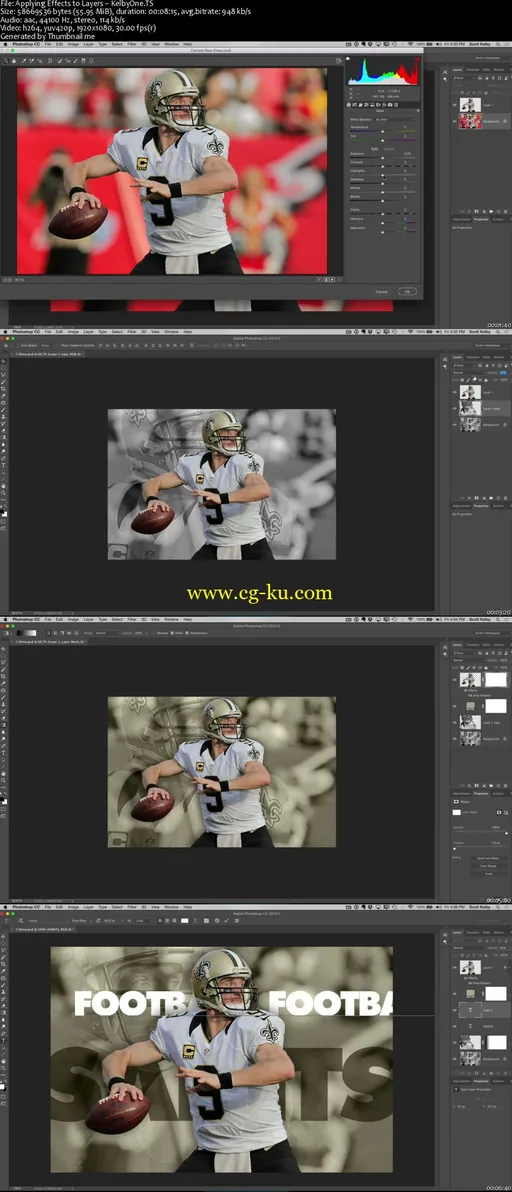Hide Background layer via eye, second frame
This screenshot has height=1192, width=512.
tap(455, 424)
